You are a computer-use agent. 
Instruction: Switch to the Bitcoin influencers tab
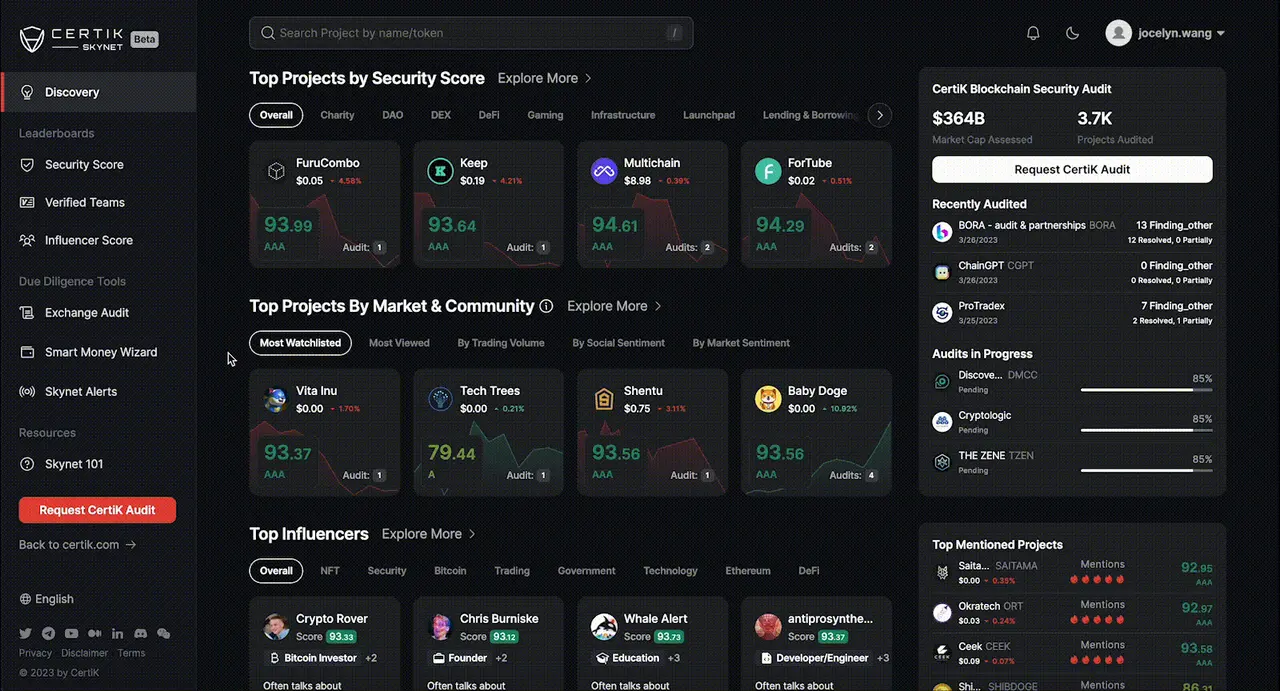click(x=450, y=571)
